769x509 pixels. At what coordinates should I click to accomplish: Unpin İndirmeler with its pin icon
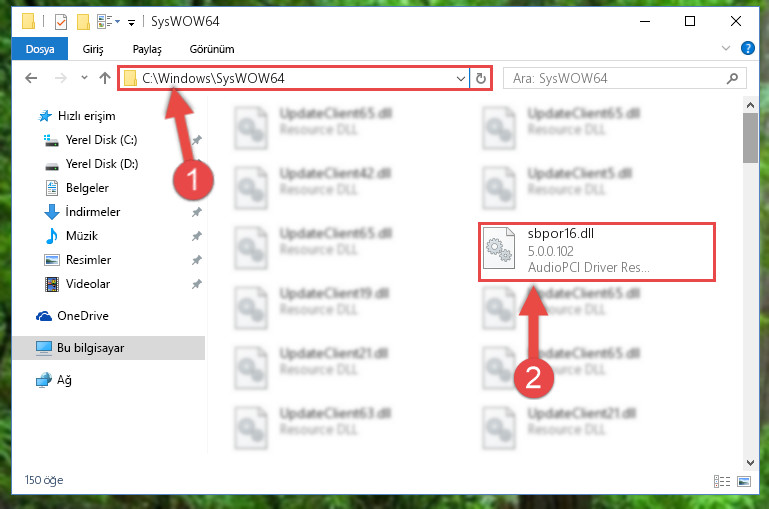[x=197, y=212]
